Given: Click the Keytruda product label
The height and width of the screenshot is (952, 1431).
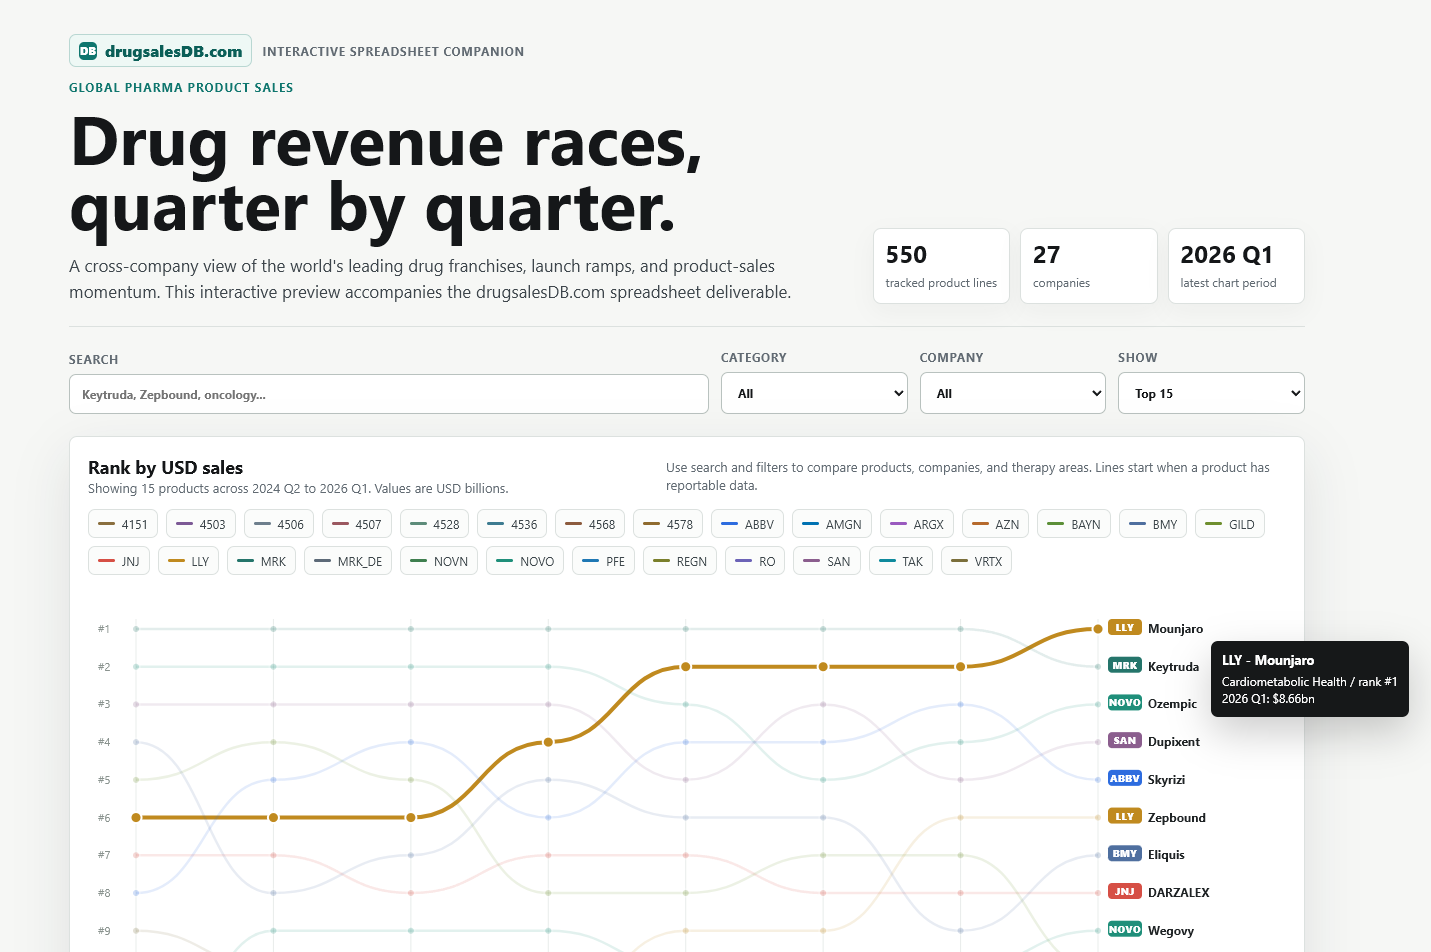Looking at the screenshot, I should click(x=1173, y=667).
